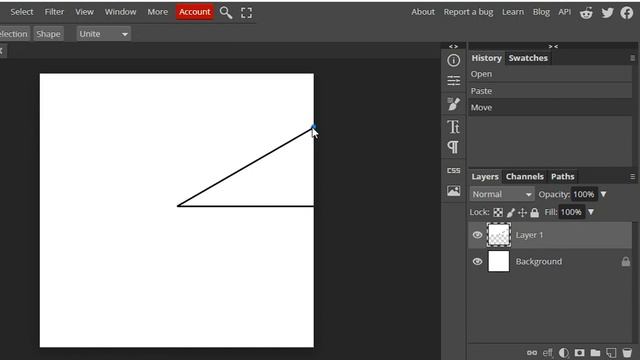Toggle lock image pixels brush icon
This screenshot has width=640, height=360.
(511, 212)
